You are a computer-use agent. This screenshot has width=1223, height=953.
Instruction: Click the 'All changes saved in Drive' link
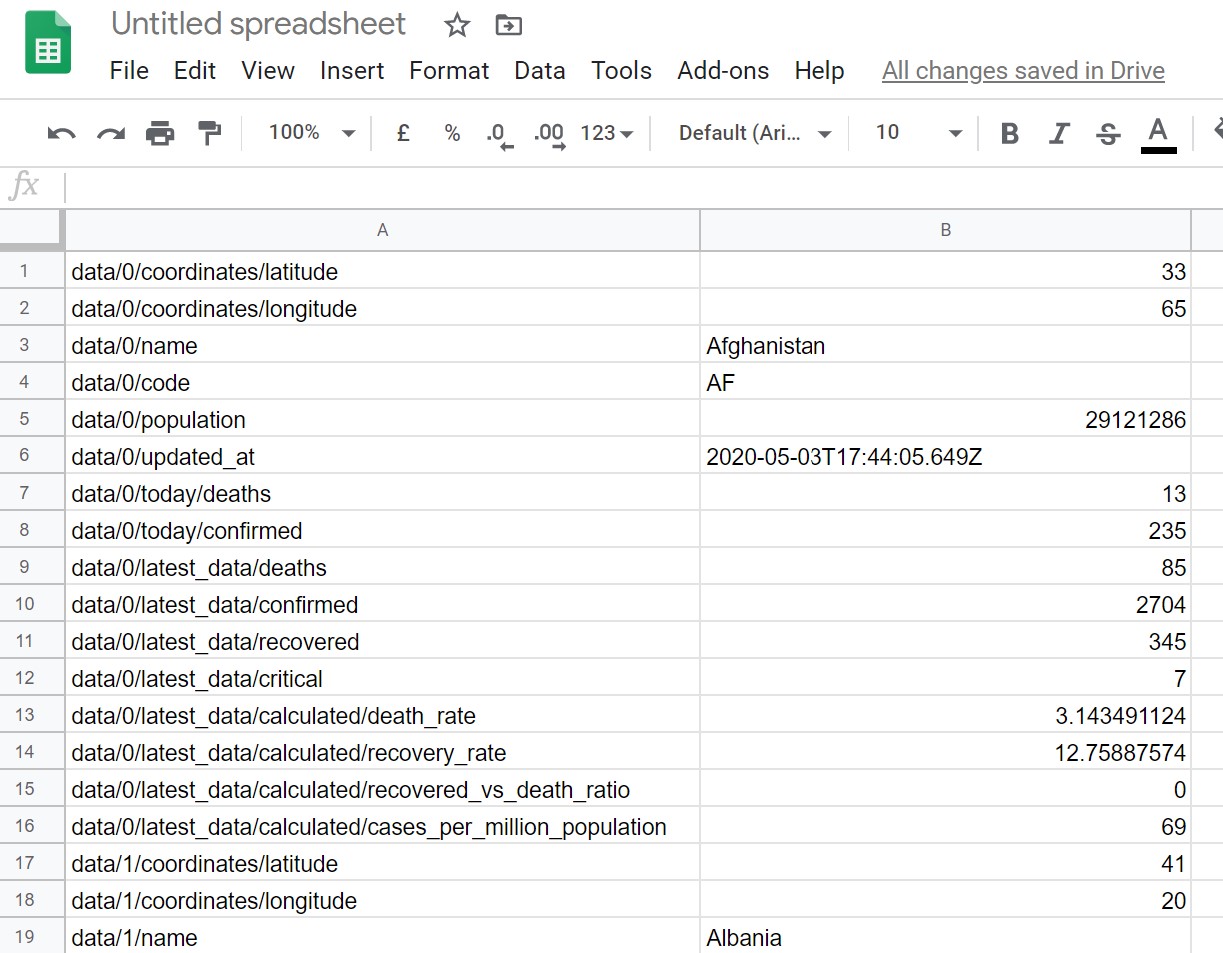pyautogui.click(x=1023, y=71)
